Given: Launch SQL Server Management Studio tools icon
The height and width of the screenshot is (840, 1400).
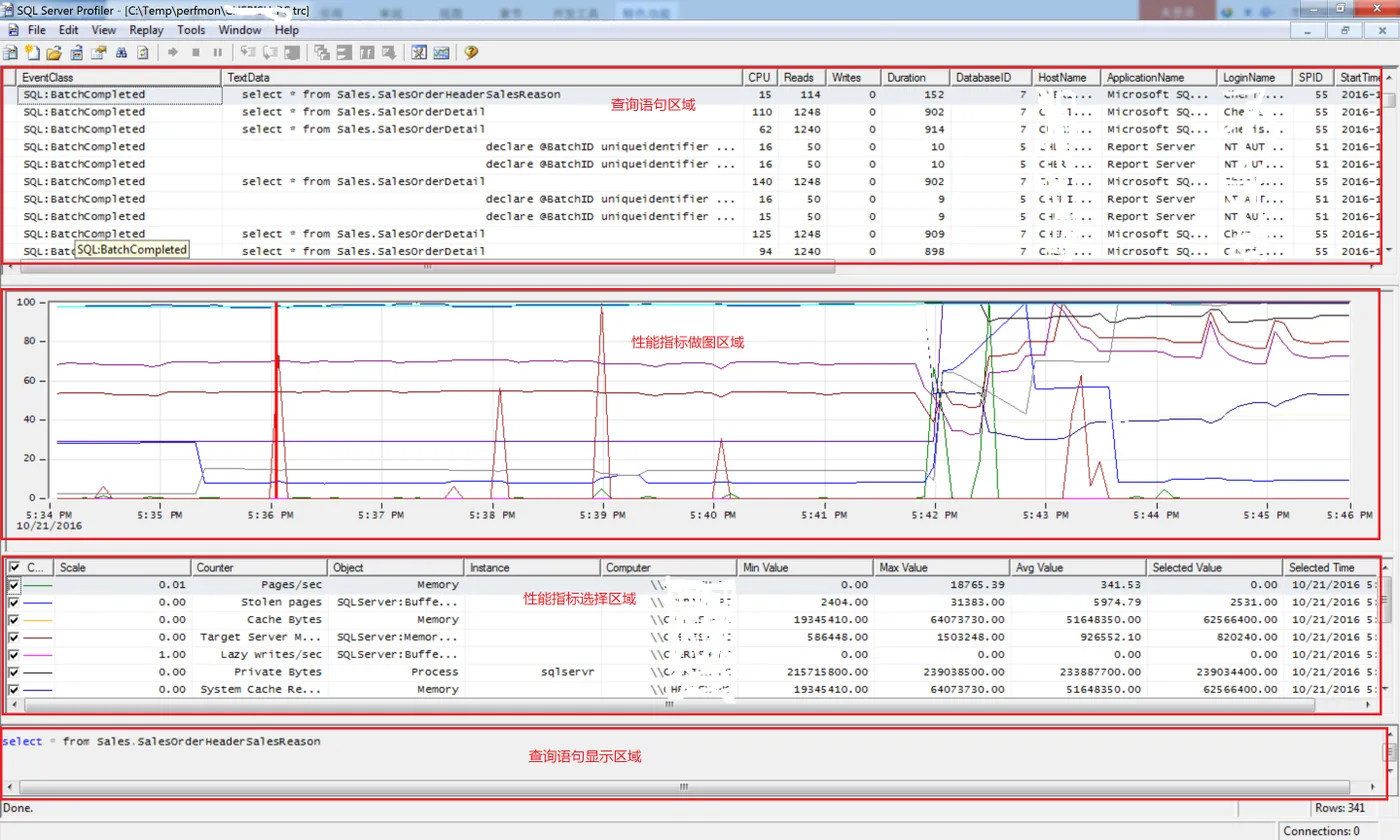Looking at the screenshot, I should click(419, 53).
